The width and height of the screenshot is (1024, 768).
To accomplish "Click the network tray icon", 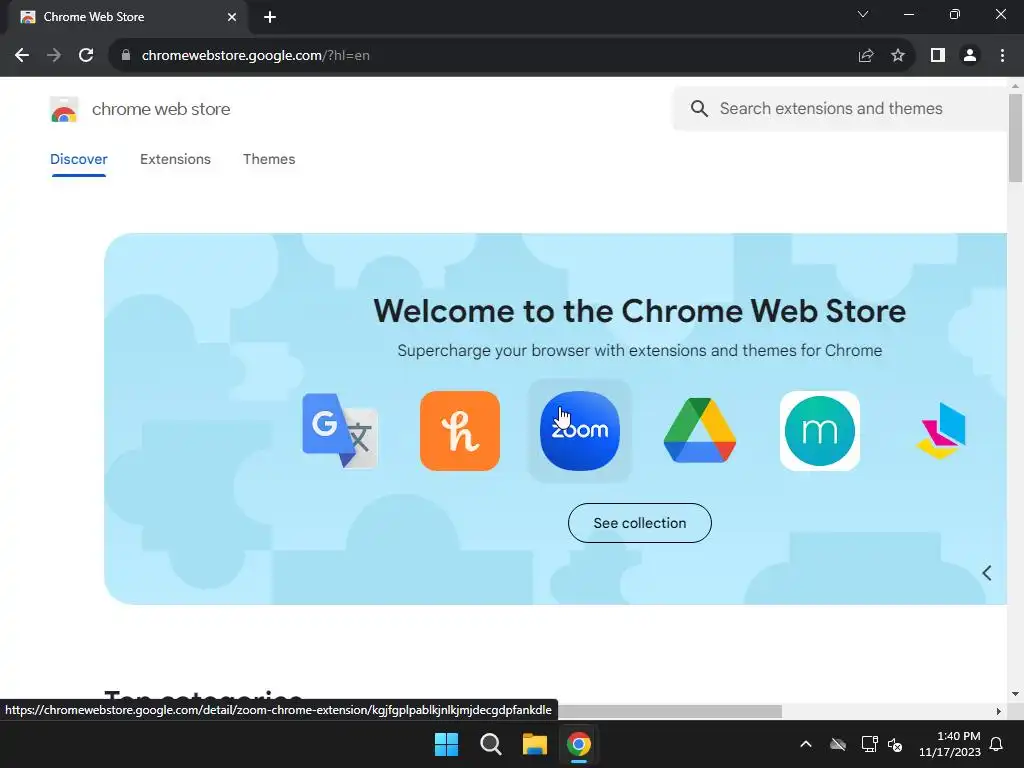I will (869, 744).
